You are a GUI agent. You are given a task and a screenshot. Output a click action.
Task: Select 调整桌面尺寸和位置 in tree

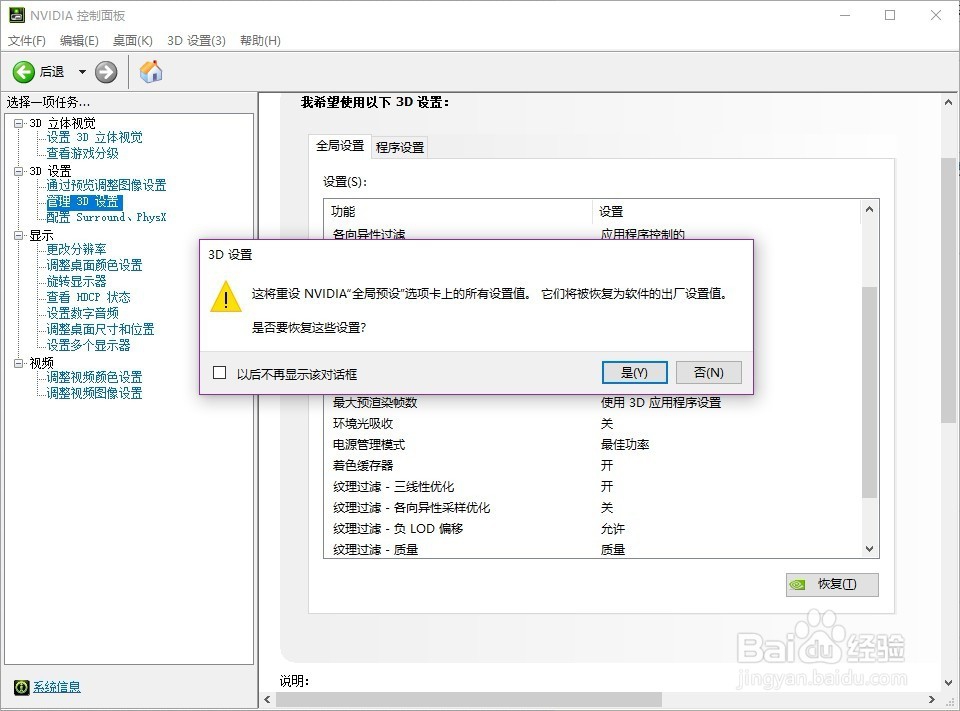click(100, 329)
